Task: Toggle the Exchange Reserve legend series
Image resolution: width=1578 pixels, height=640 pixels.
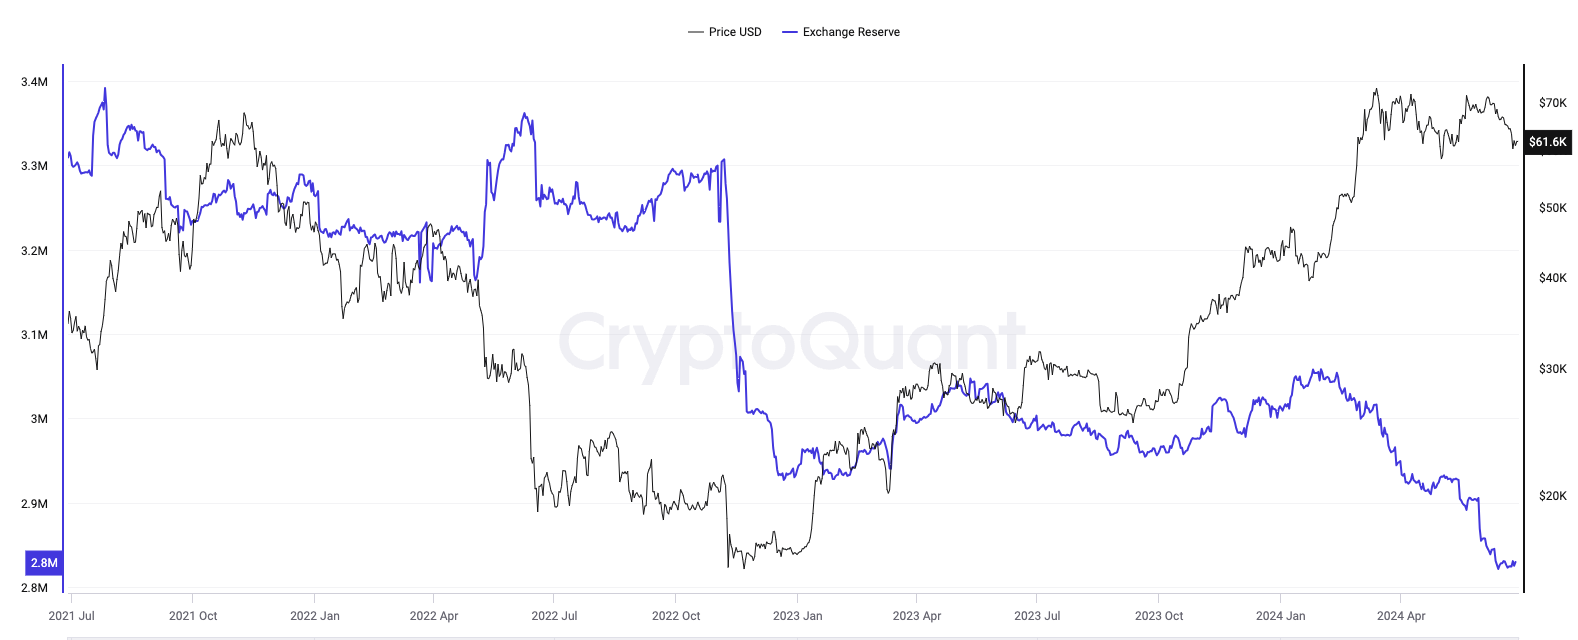Action: click(x=841, y=32)
